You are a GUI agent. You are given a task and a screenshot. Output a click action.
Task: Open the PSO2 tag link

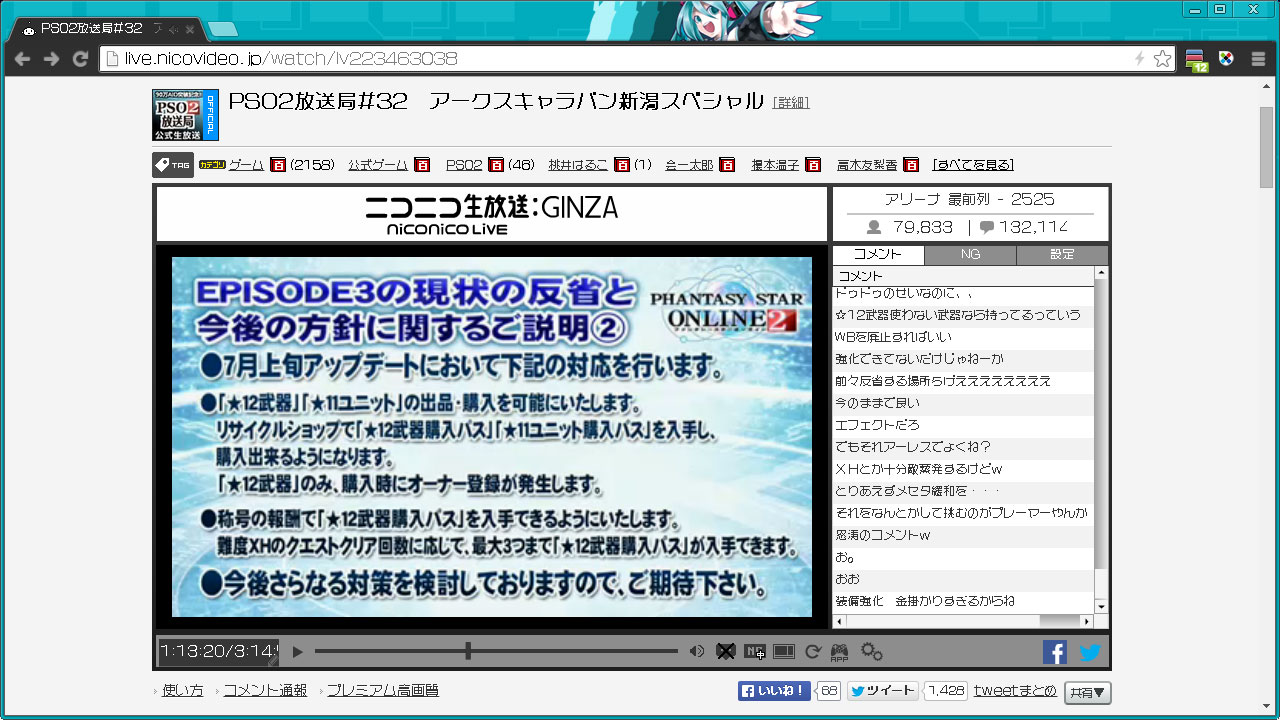tap(464, 165)
